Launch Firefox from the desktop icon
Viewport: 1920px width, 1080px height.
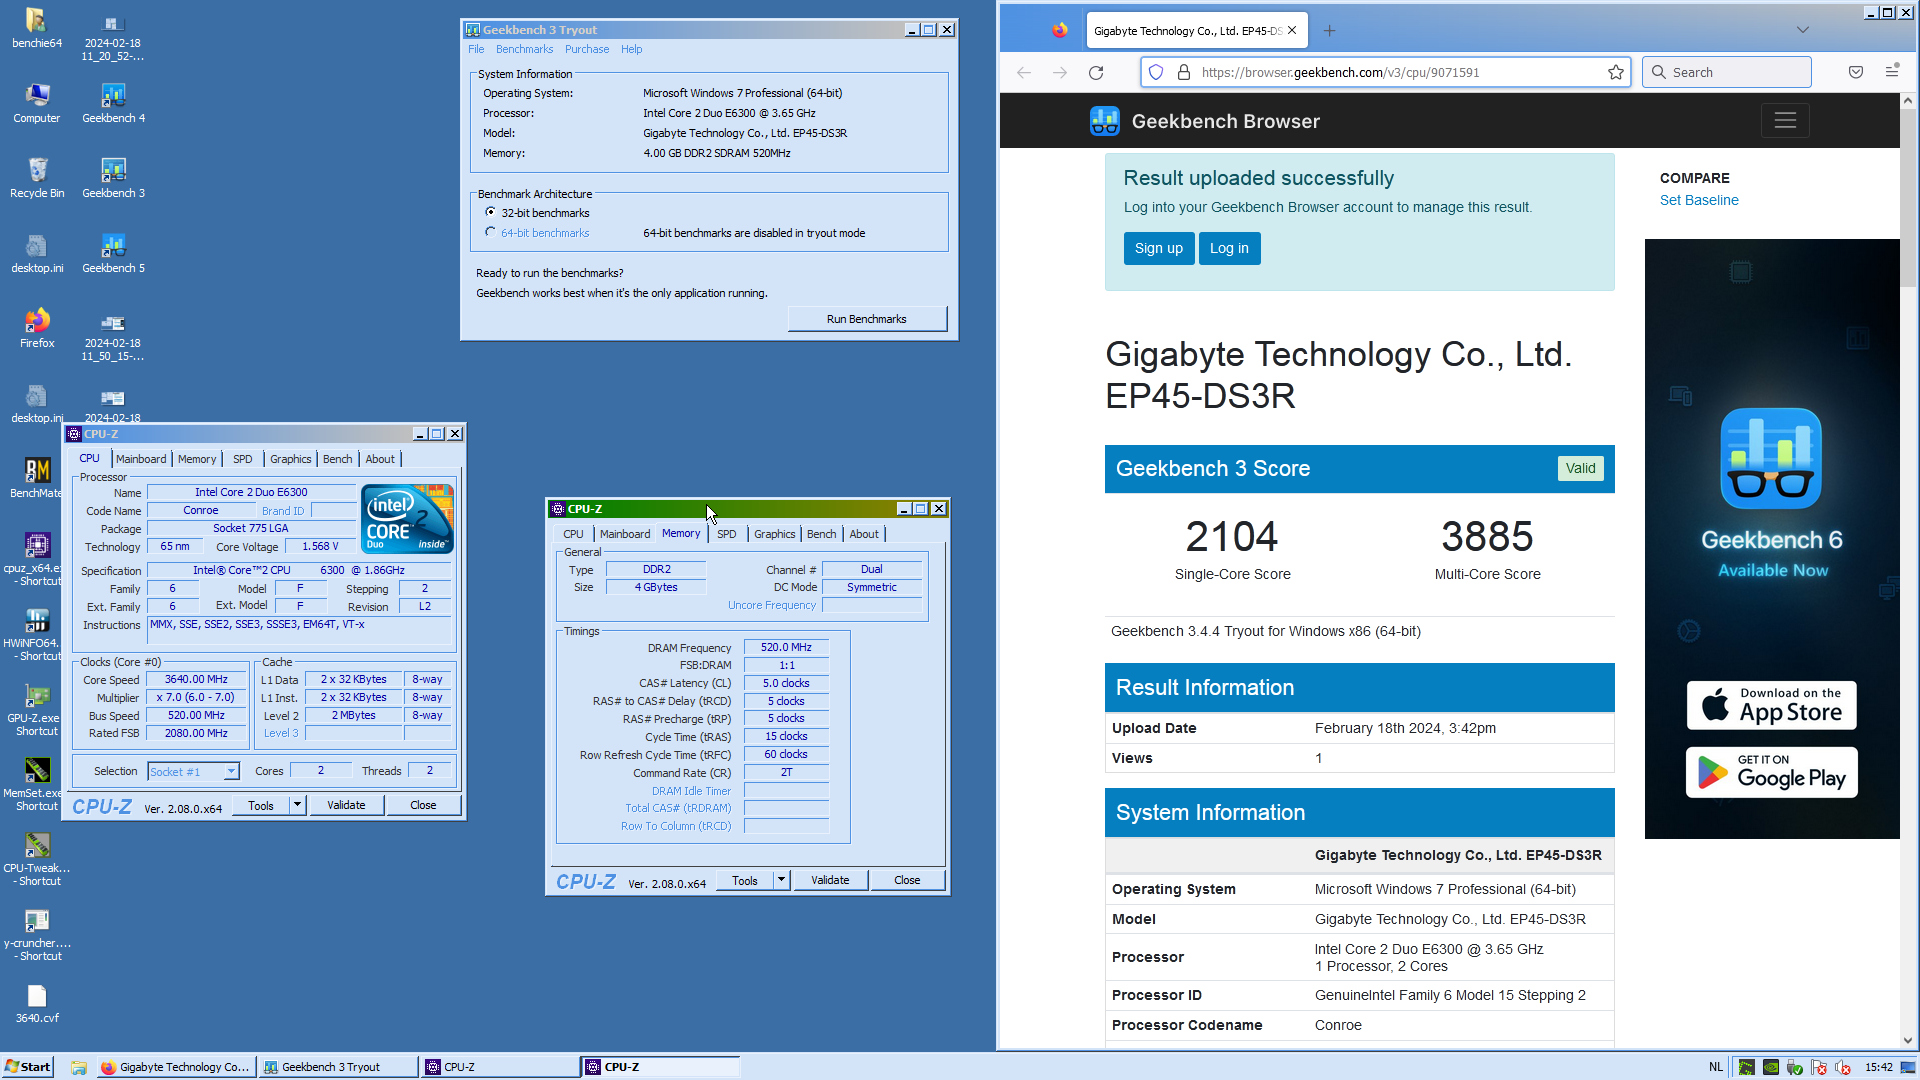click(37, 328)
